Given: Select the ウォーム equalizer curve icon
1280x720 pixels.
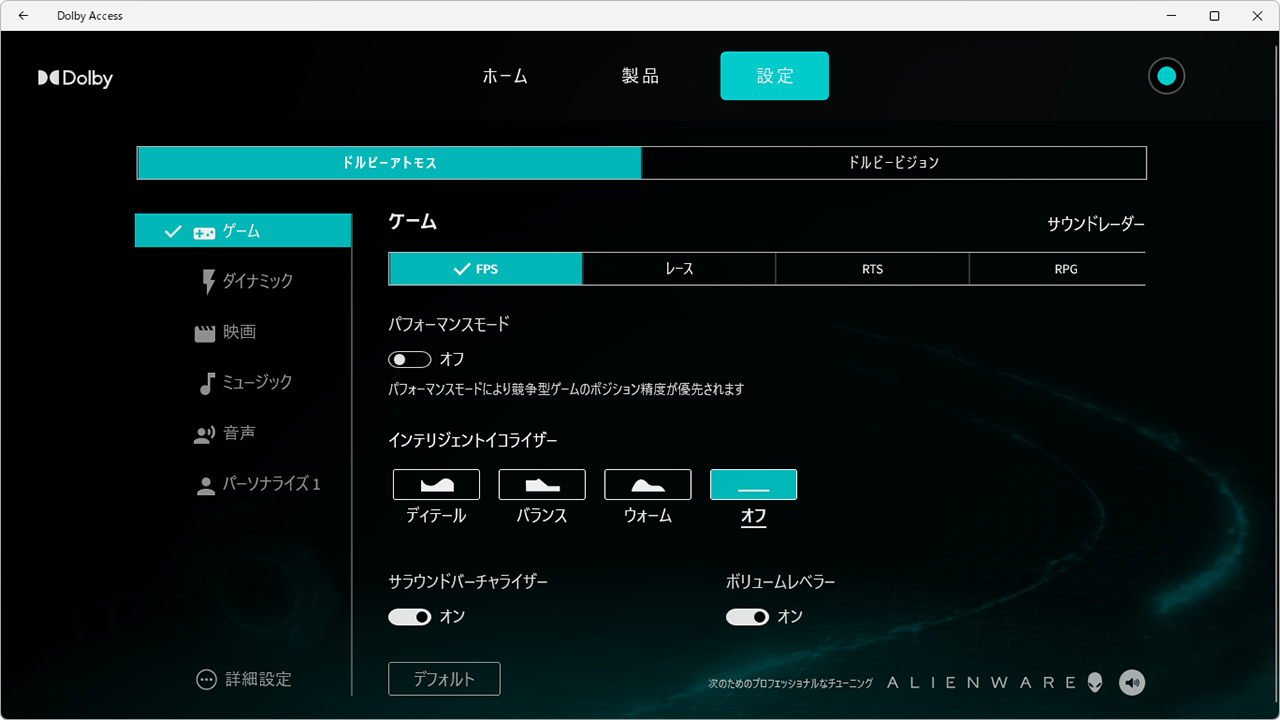Looking at the screenshot, I should coord(648,484).
